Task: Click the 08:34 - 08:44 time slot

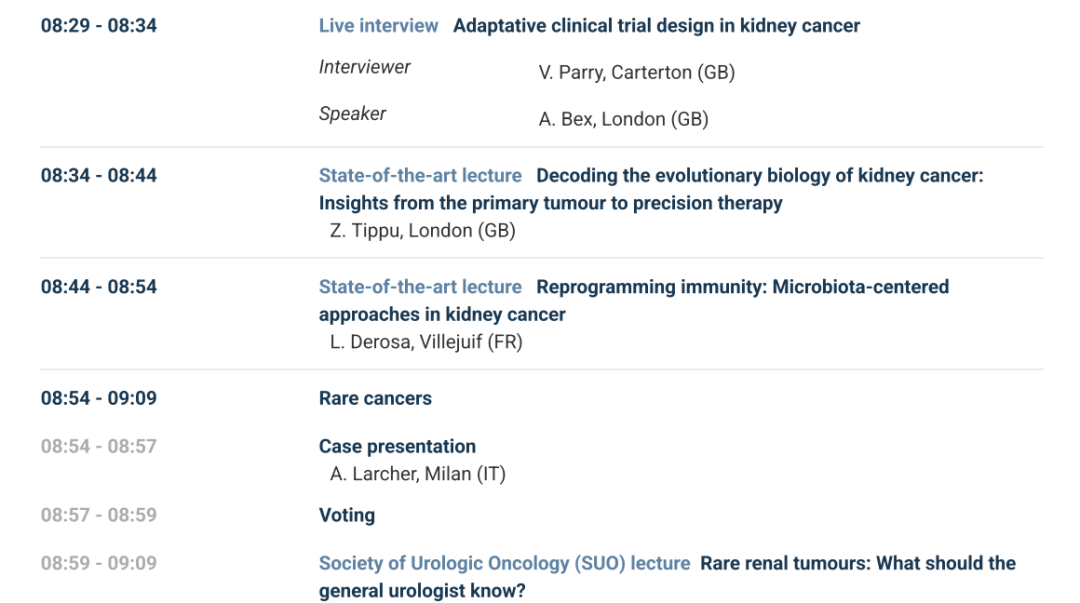Action: tap(99, 176)
